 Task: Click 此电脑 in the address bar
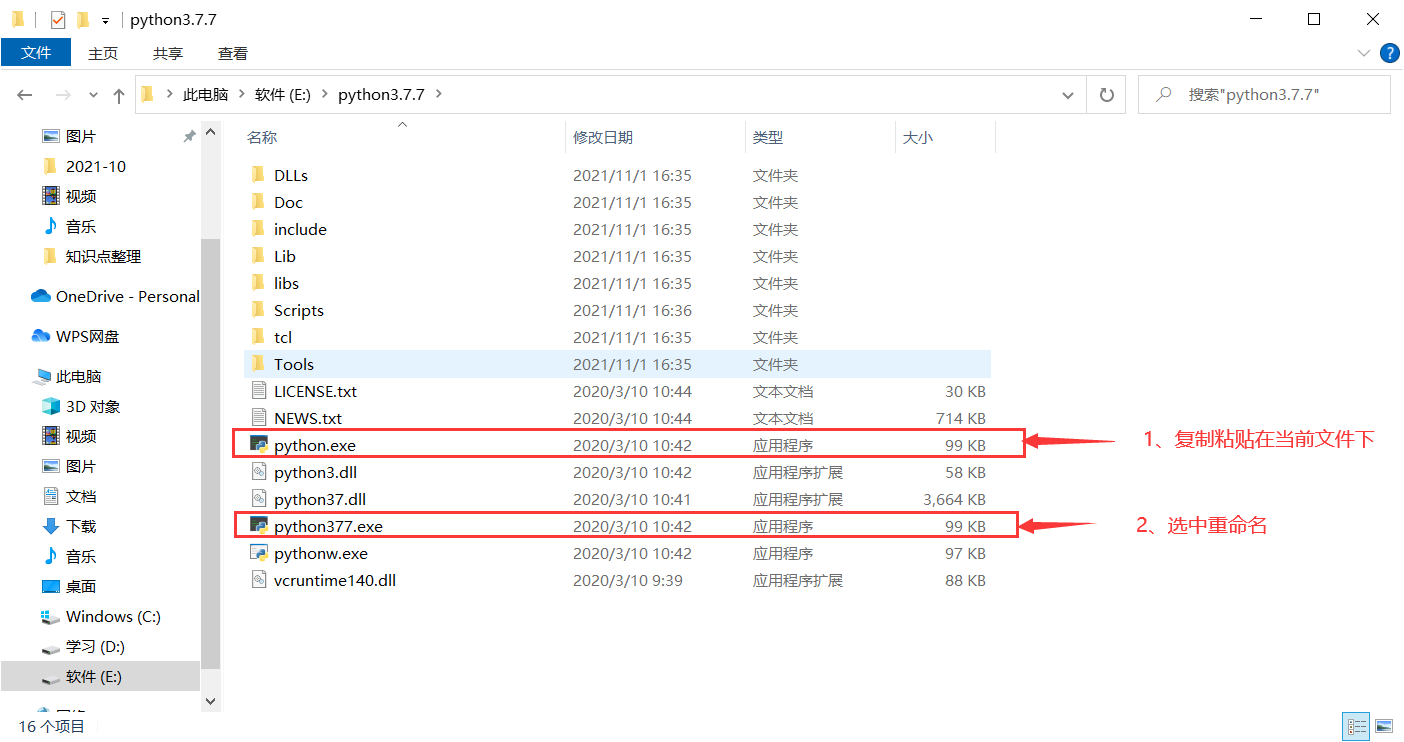[205, 95]
